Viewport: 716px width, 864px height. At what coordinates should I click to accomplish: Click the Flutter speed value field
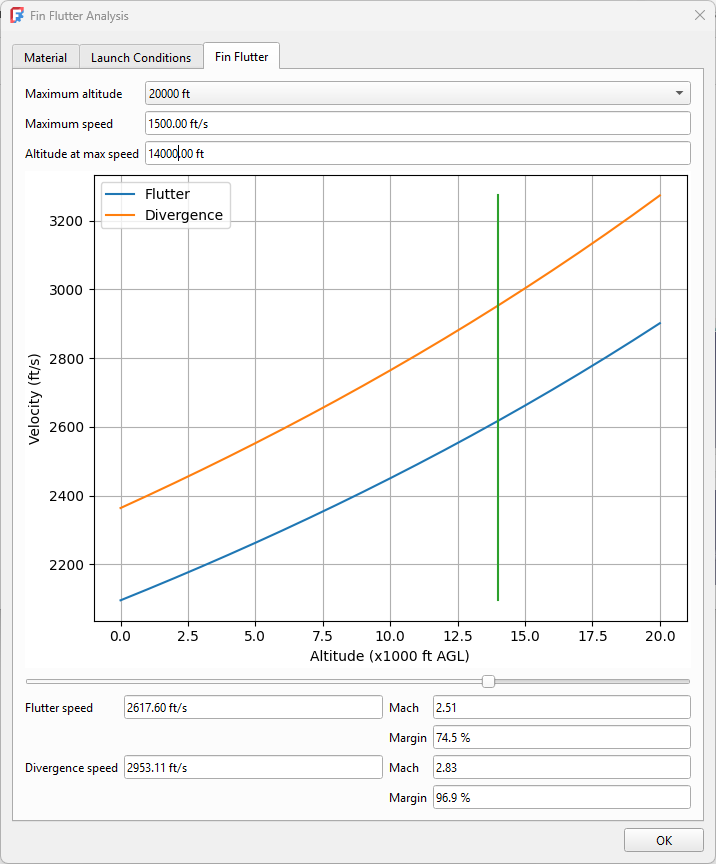tap(252, 708)
